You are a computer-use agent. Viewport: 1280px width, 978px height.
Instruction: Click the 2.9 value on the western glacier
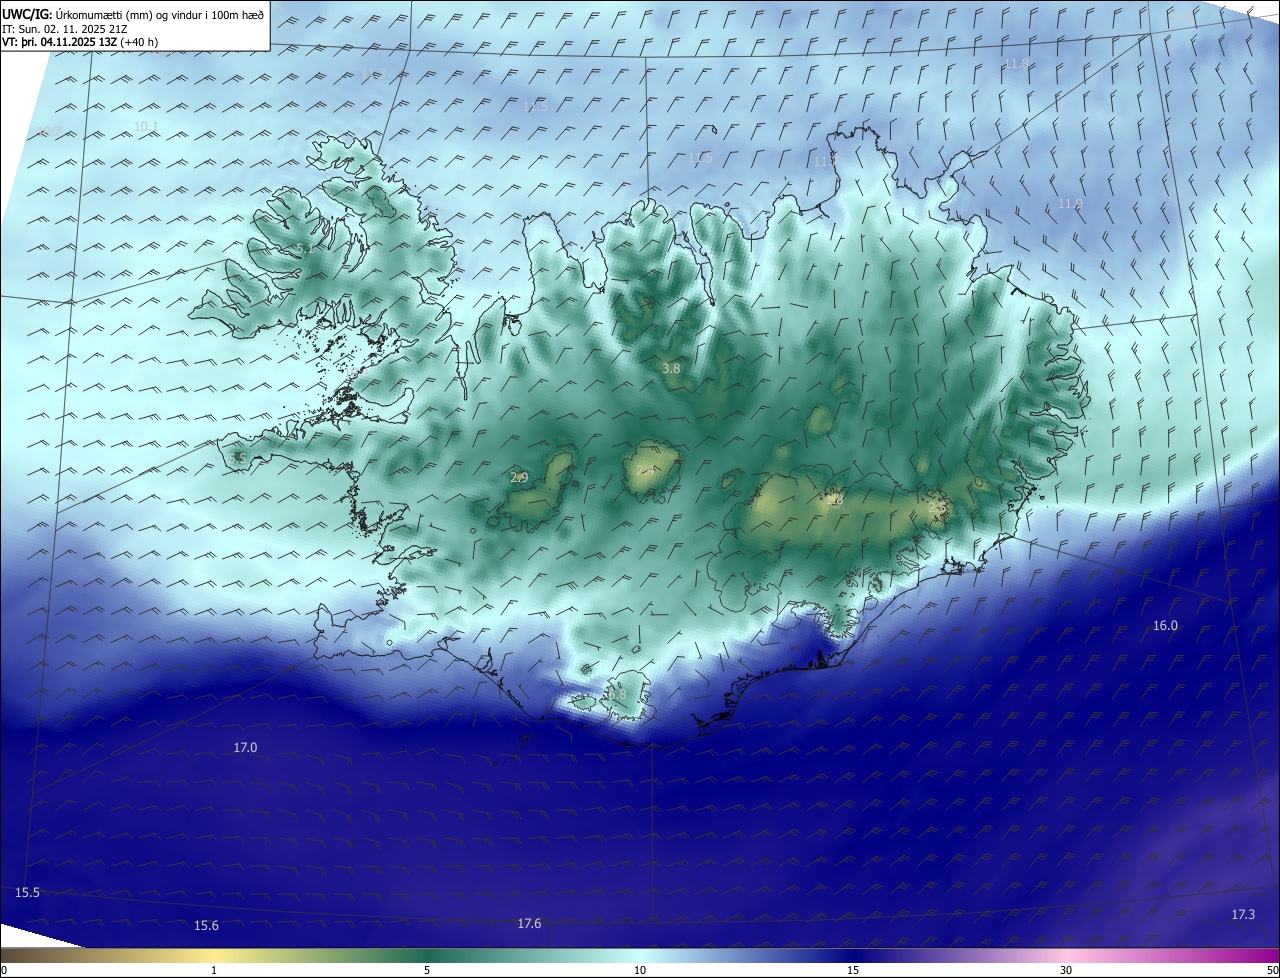[x=519, y=477]
